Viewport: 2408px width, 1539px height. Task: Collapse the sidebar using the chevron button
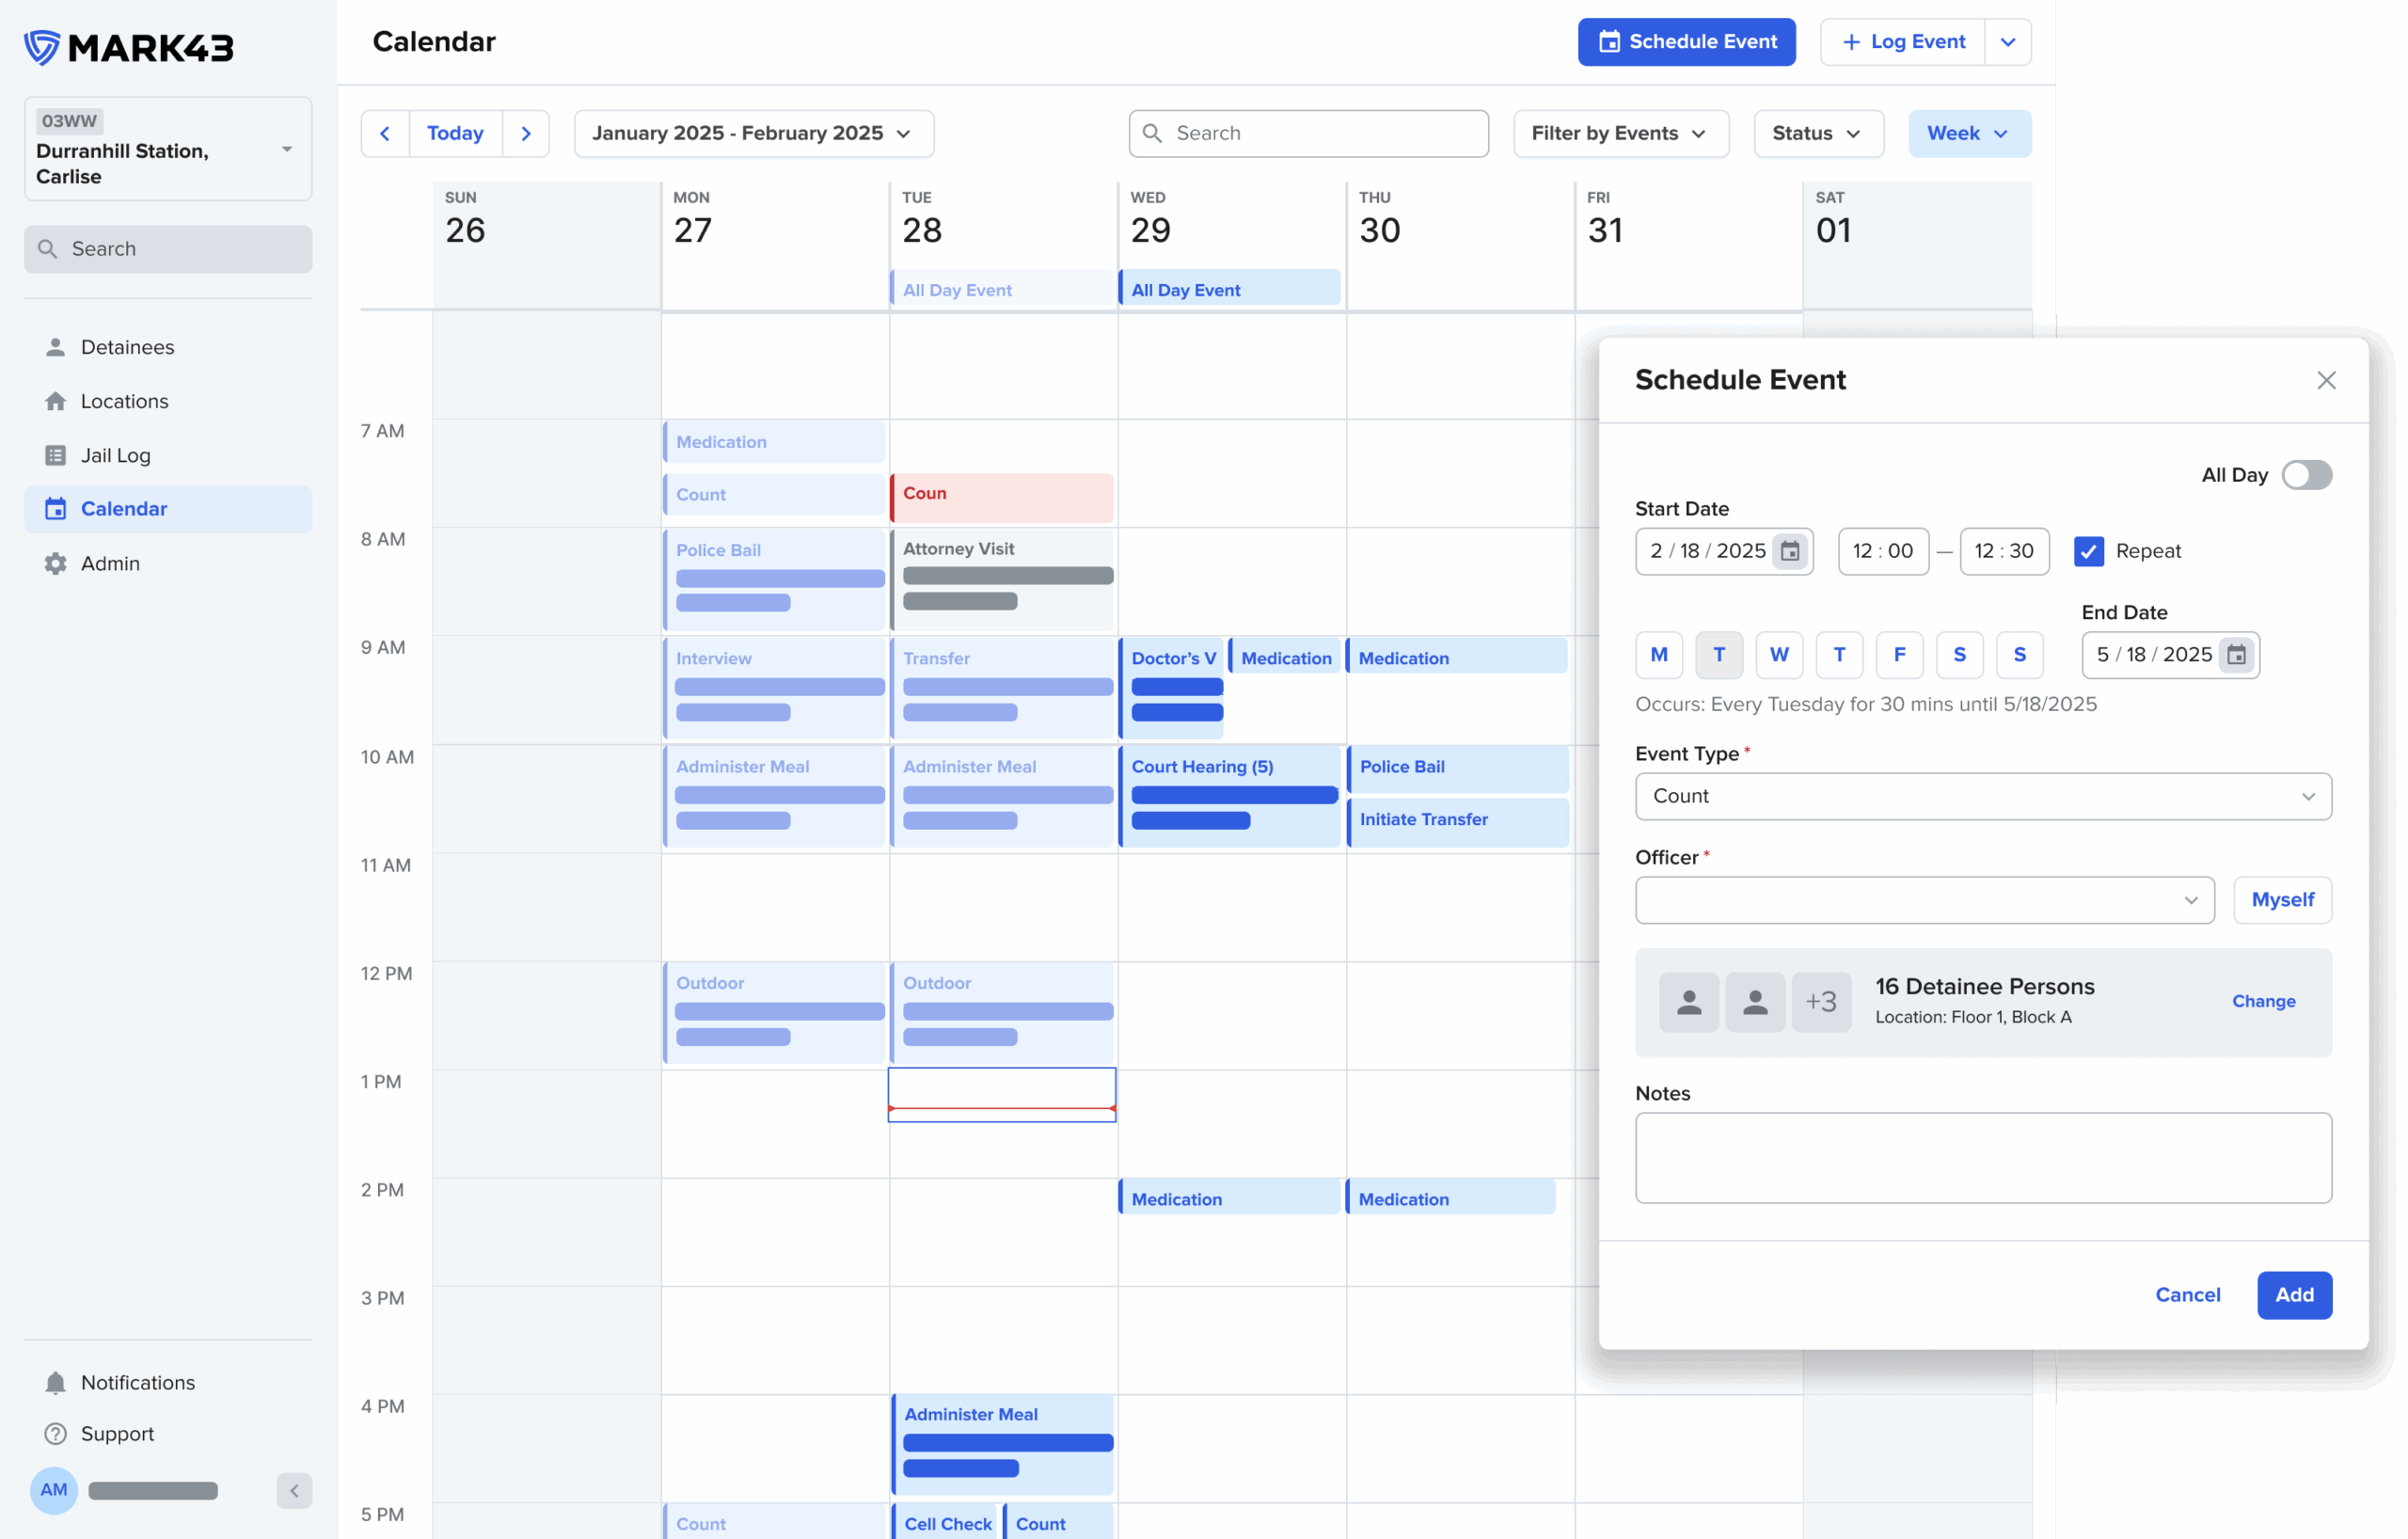click(x=294, y=1490)
